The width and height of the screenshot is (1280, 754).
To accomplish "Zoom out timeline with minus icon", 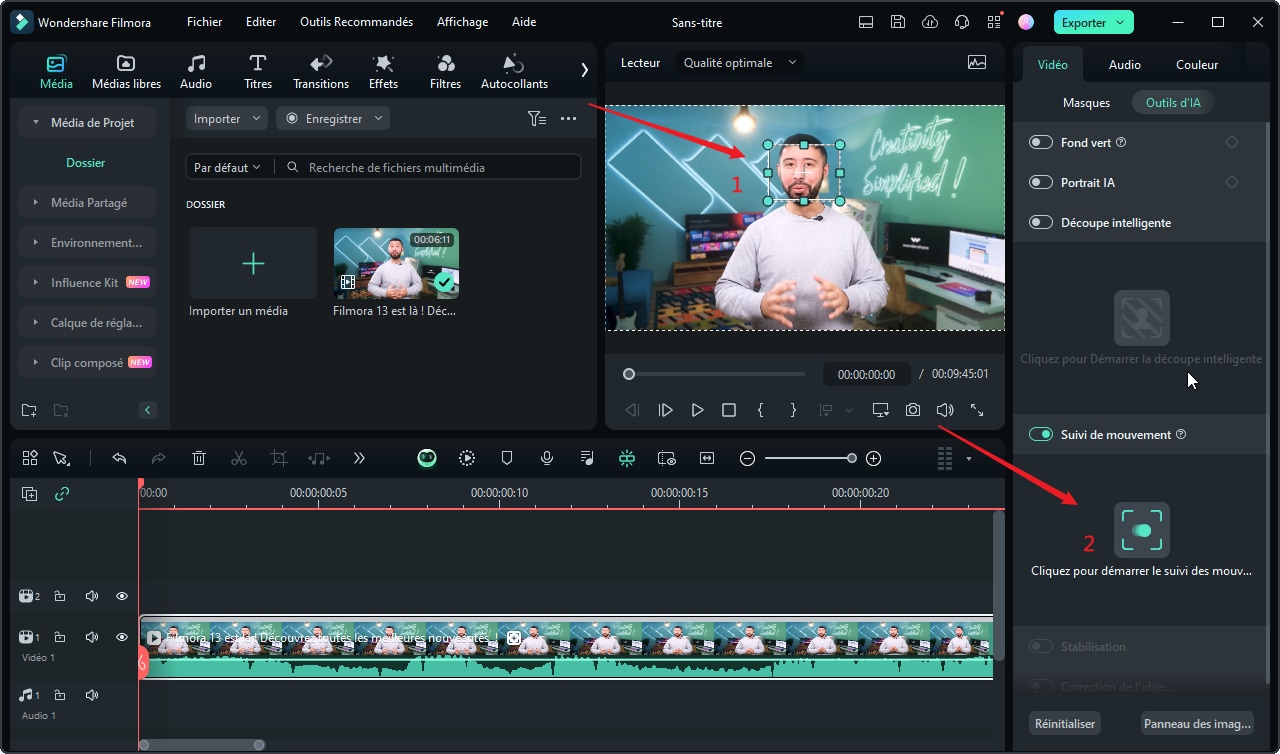I will 747,458.
